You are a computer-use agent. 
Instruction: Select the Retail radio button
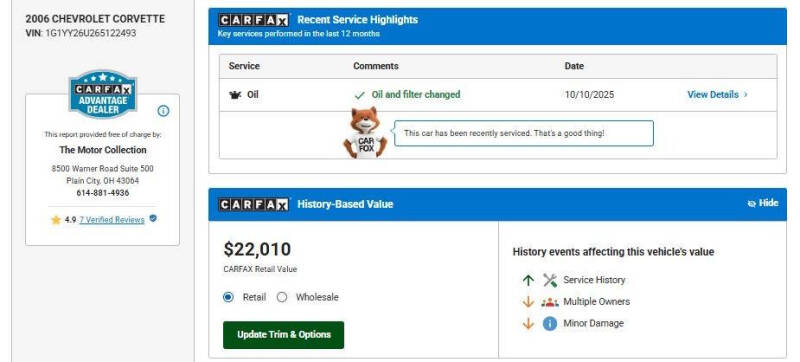[229, 297]
